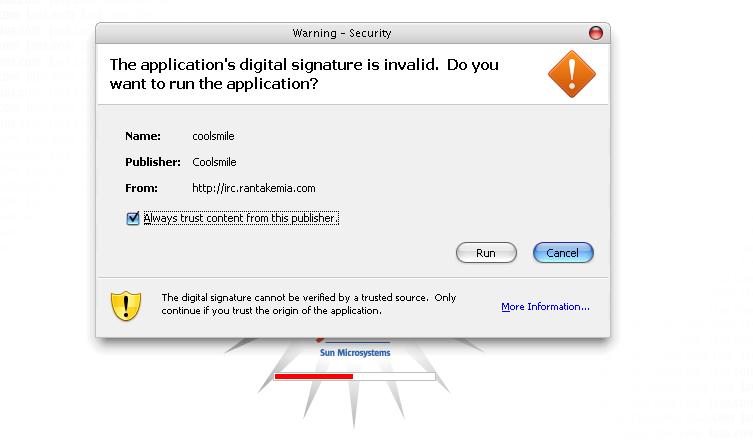
Task: Select the publisher value 'Coolsmile'
Action: pos(214,162)
